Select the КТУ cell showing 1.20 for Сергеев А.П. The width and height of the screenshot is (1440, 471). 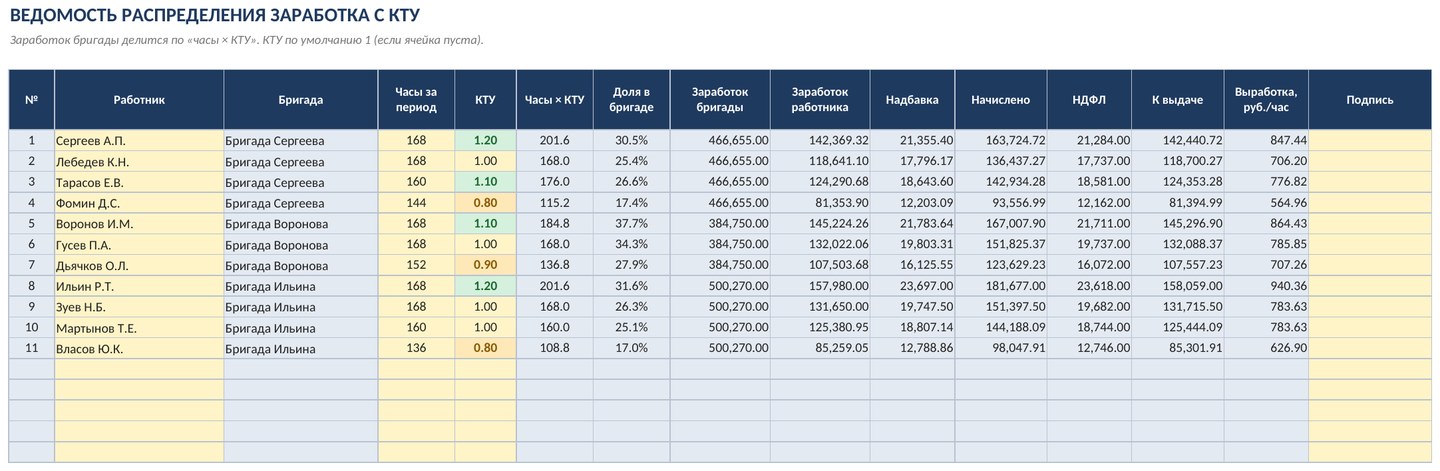pyautogui.click(x=485, y=140)
